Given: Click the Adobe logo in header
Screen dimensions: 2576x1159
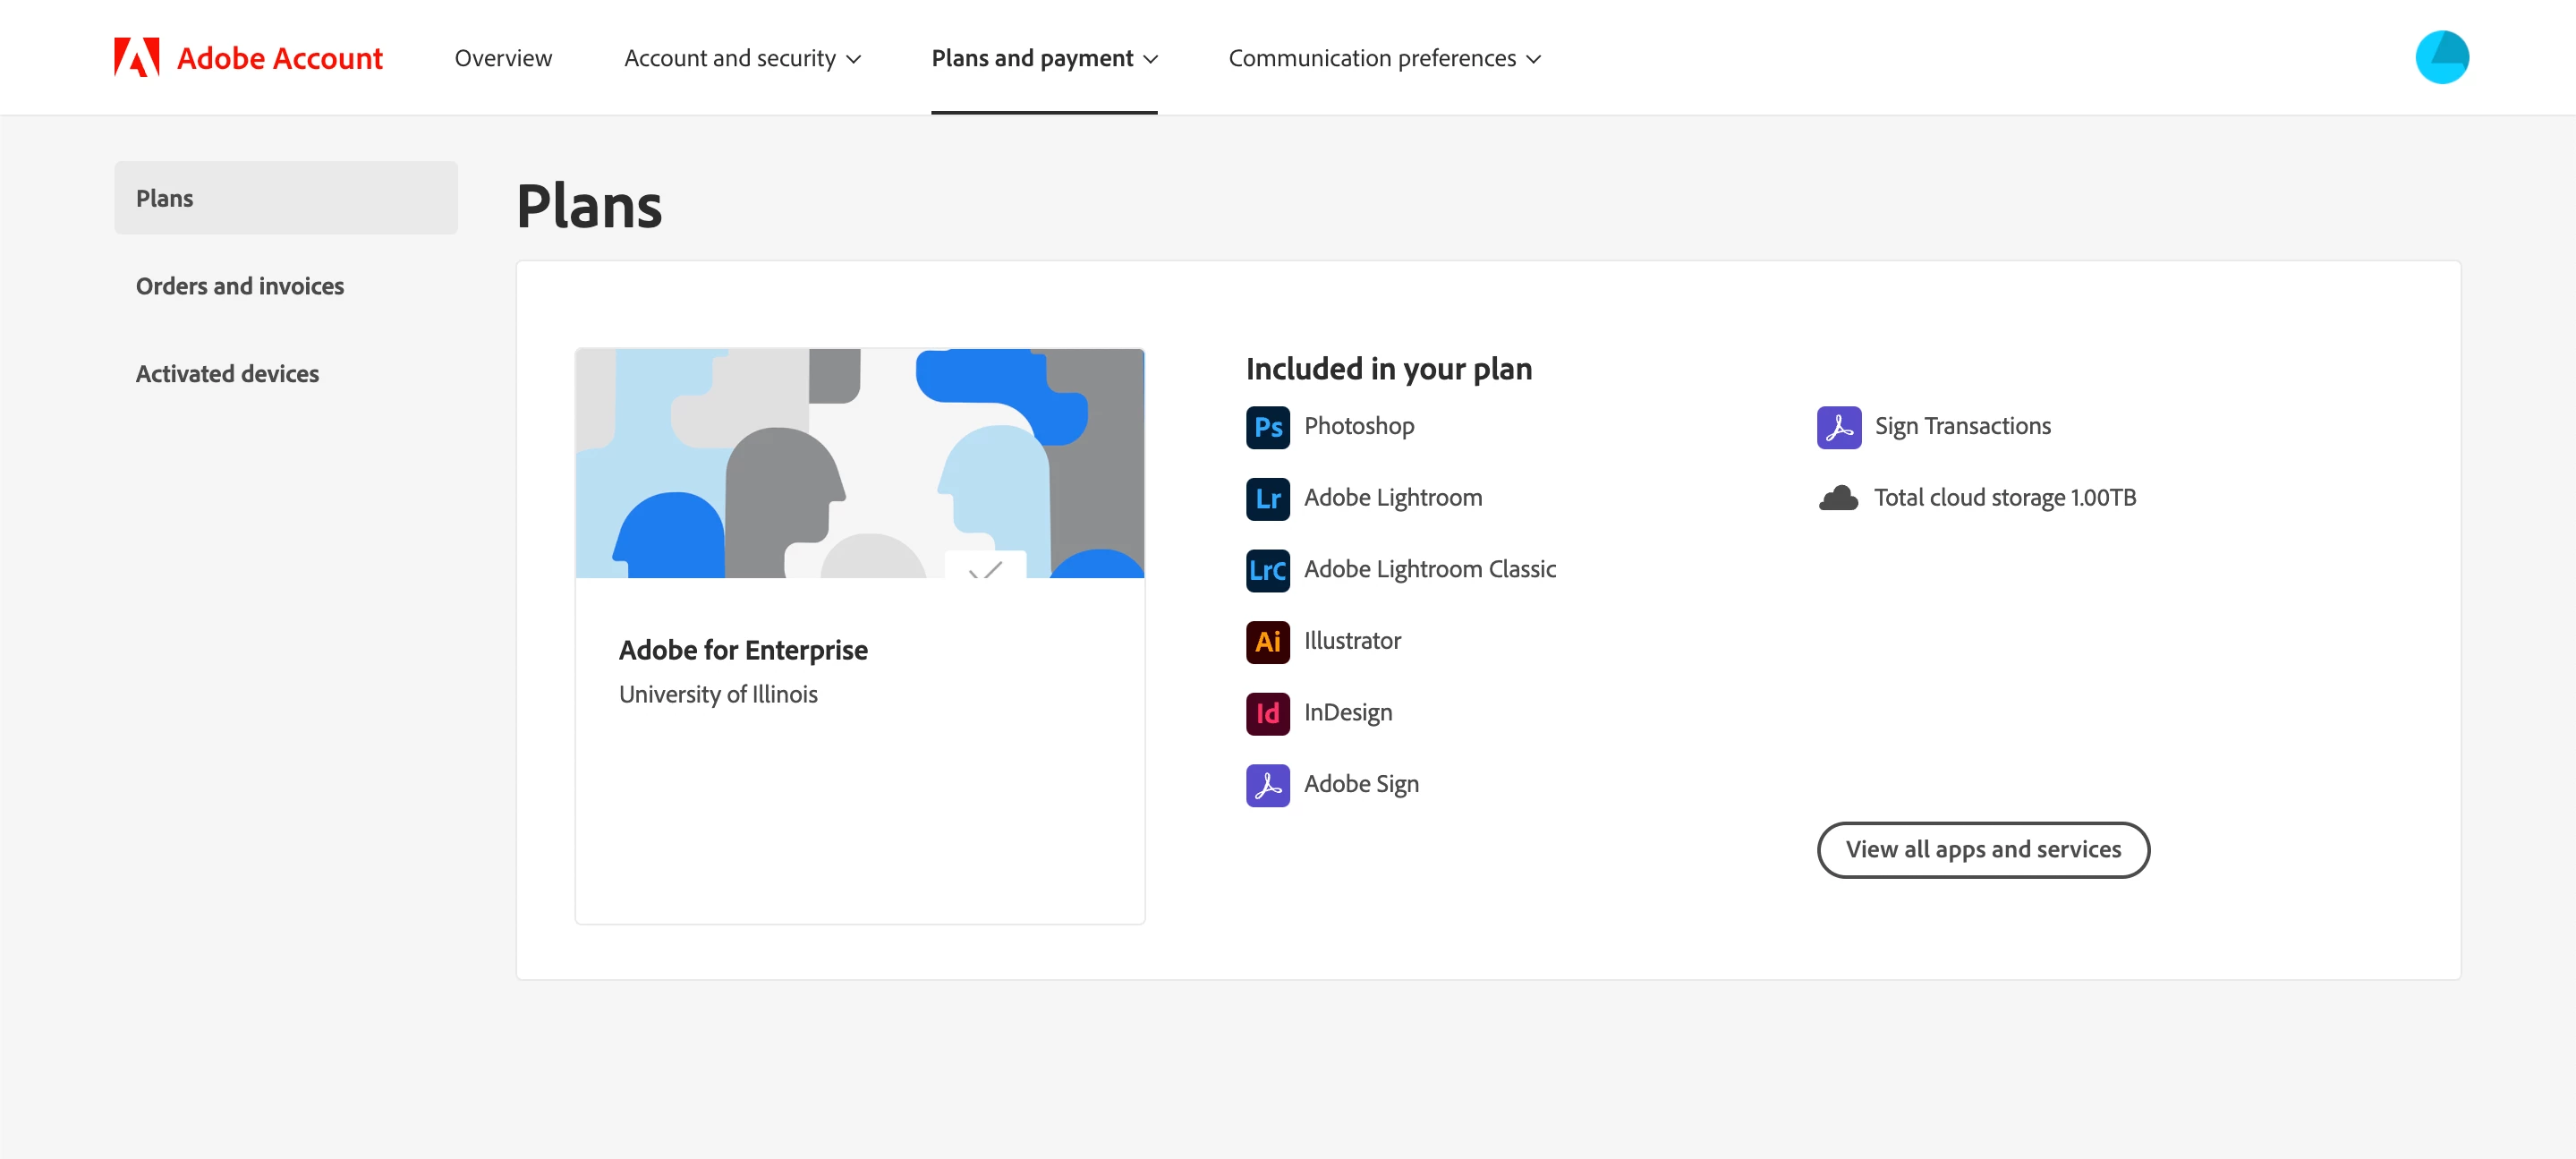Looking at the screenshot, I should coord(137,58).
